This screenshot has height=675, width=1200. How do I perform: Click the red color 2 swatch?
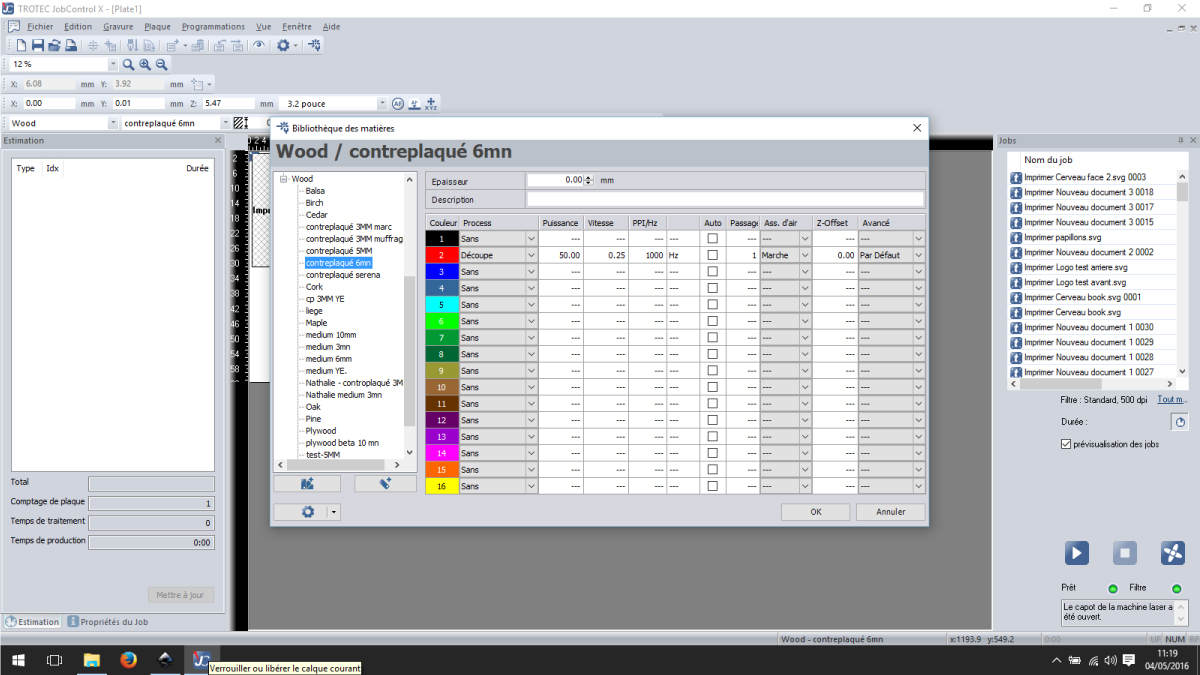point(441,255)
